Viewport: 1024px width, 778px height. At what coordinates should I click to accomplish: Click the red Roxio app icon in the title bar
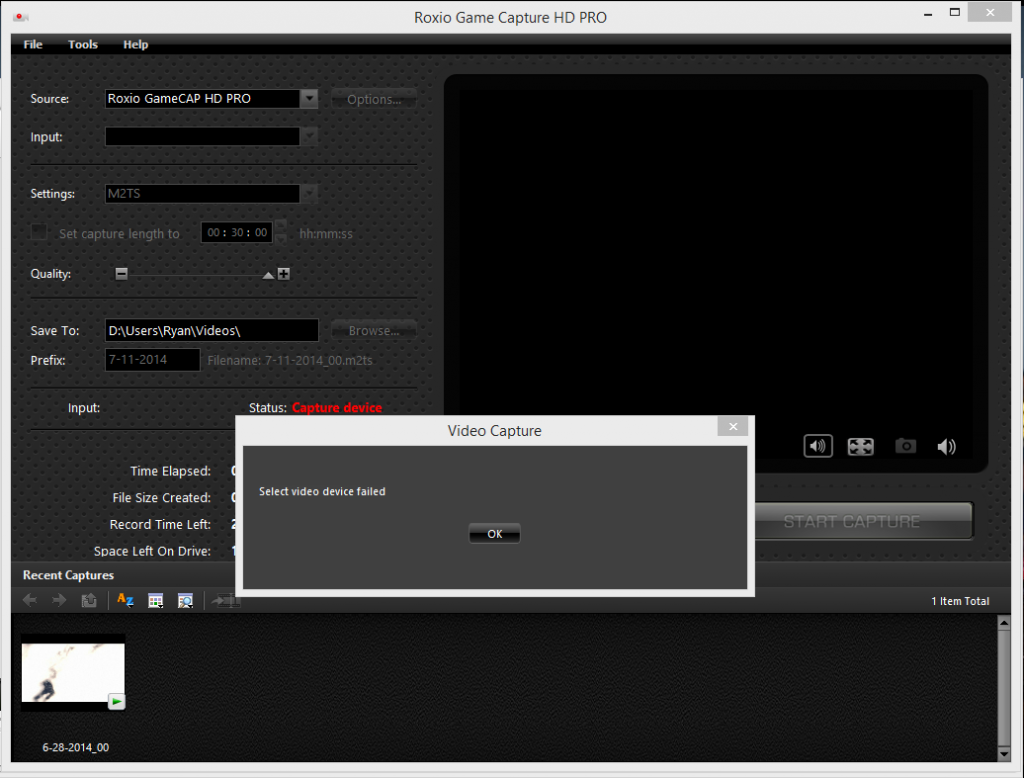click(x=20, y=17)
